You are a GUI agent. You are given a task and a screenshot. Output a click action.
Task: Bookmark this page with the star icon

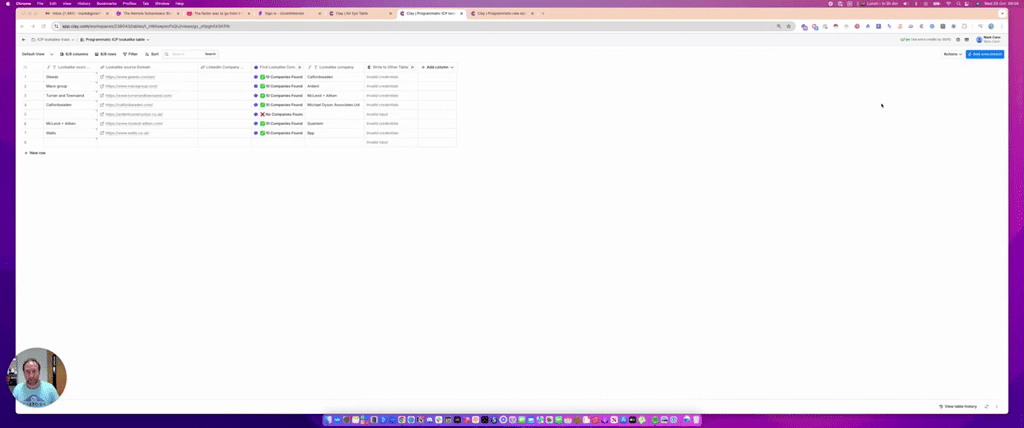point(787,25)
